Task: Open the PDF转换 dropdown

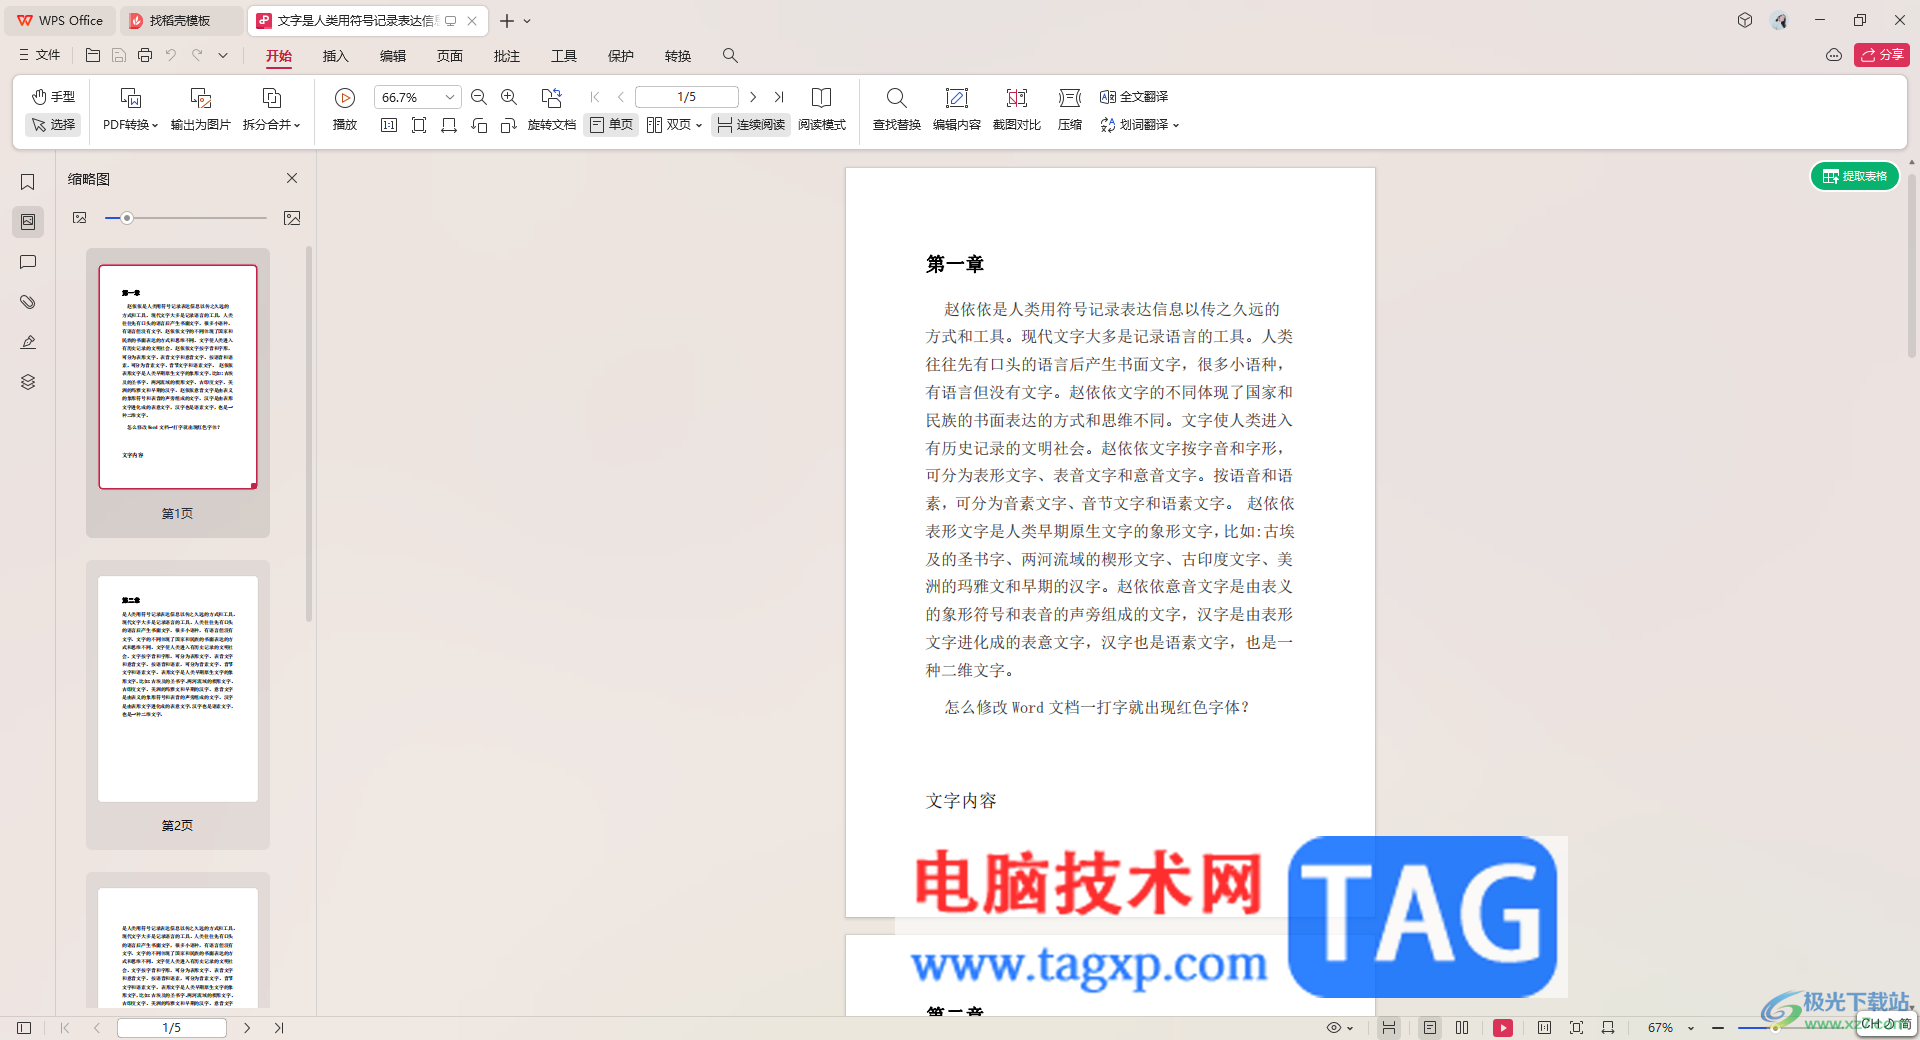Action: [130, 125]
